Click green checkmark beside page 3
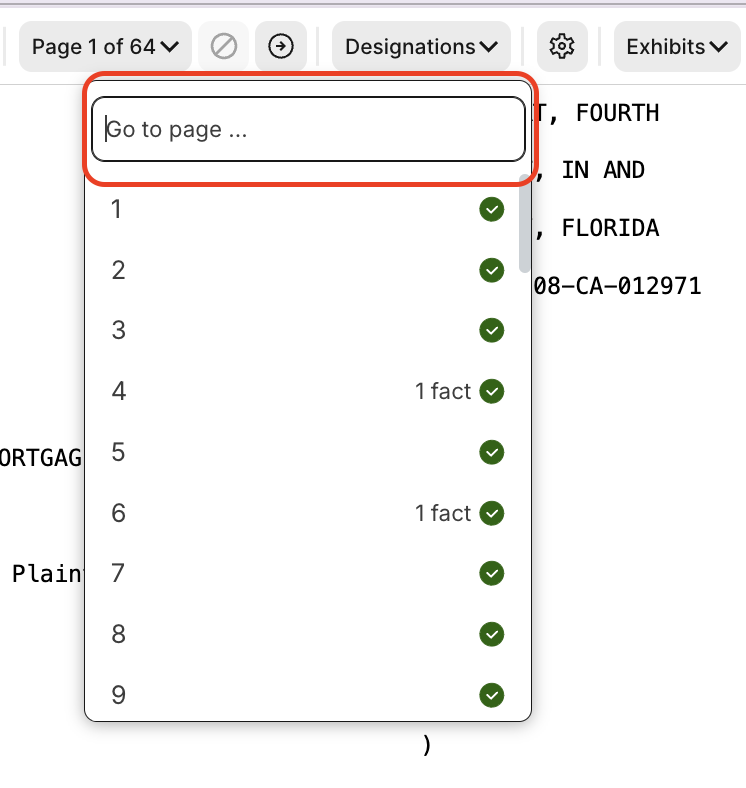The width and height of the screenshot is (746, 788). (x=491, y=331)
